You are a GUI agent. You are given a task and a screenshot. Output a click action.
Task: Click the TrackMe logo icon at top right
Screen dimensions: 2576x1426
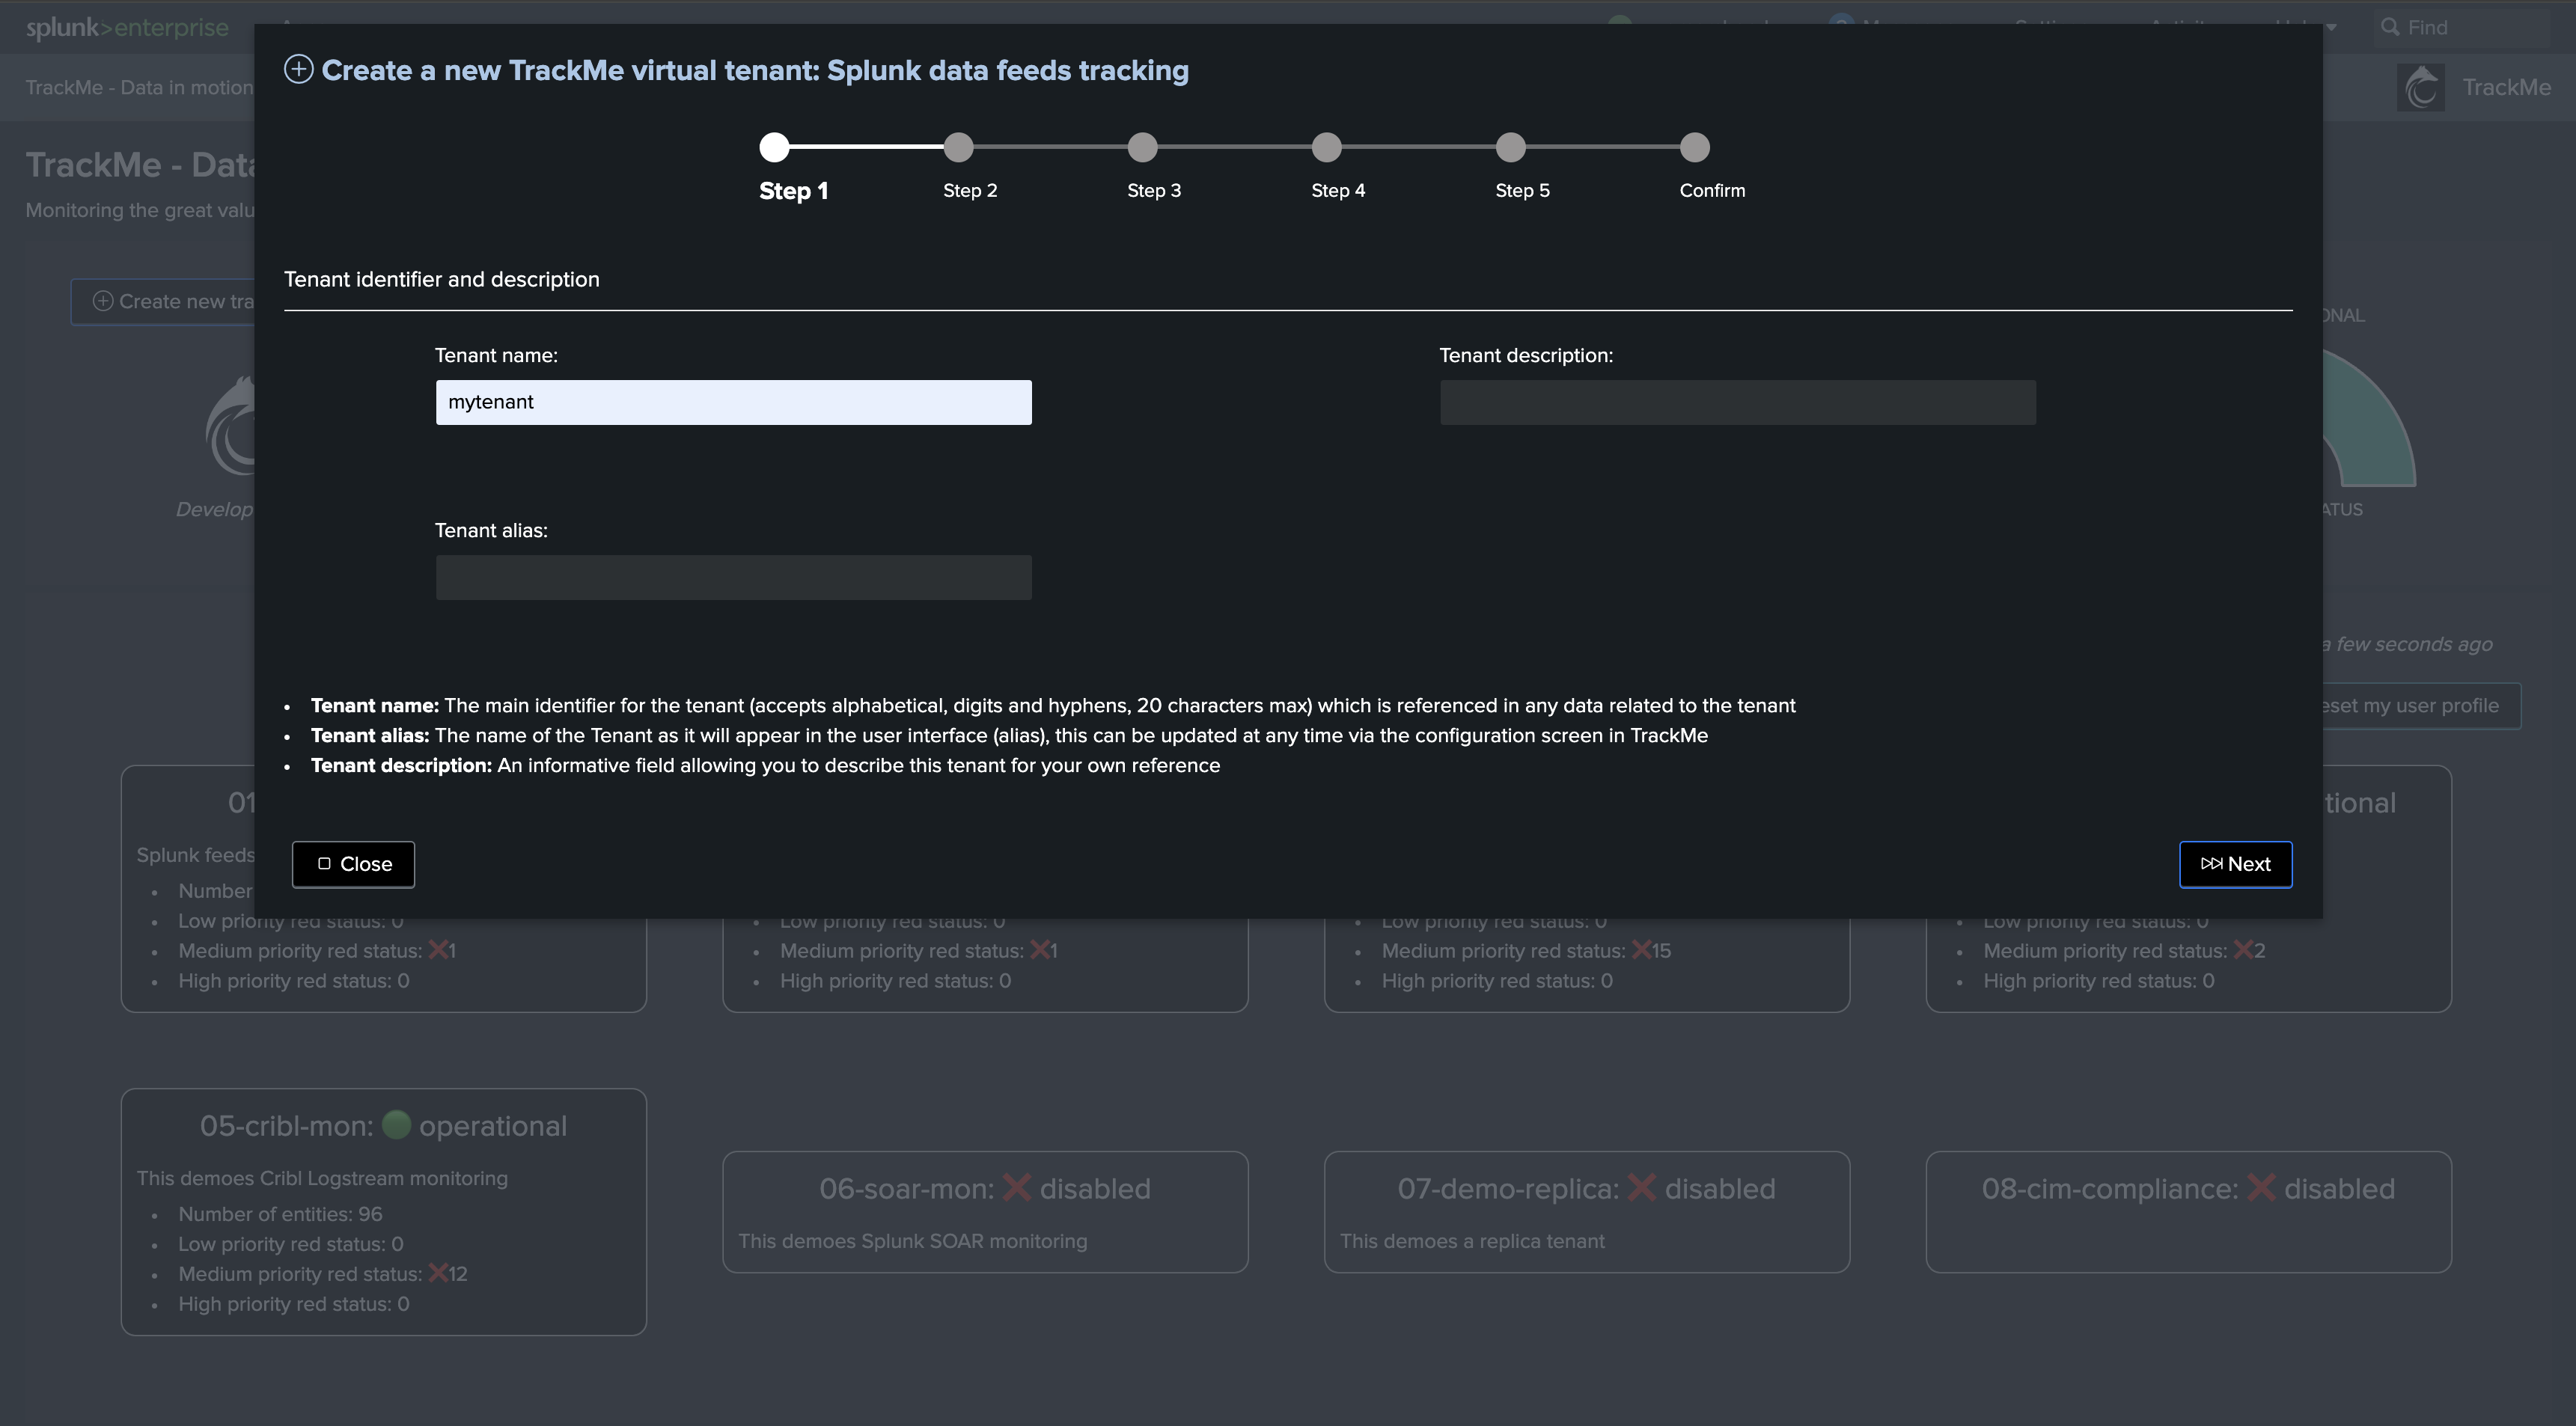point(2420,88)
